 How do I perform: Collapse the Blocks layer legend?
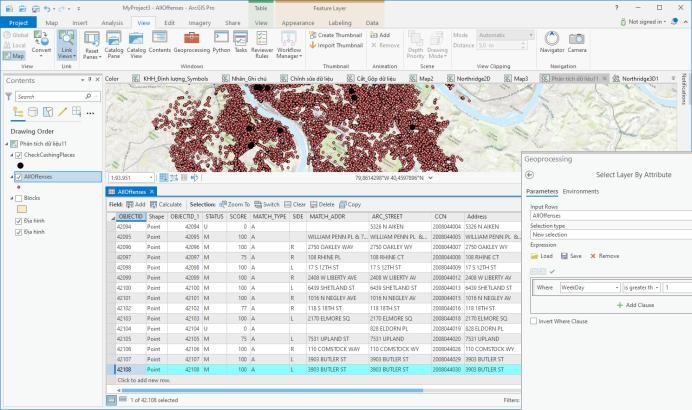coord(12,198)
